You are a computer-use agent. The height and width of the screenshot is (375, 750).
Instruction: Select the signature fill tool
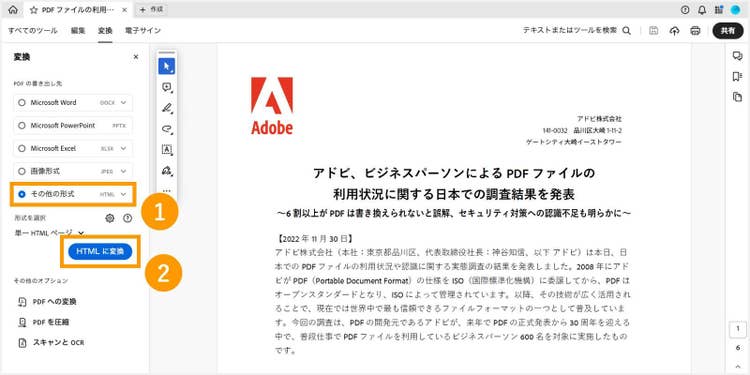click(166, 170)
